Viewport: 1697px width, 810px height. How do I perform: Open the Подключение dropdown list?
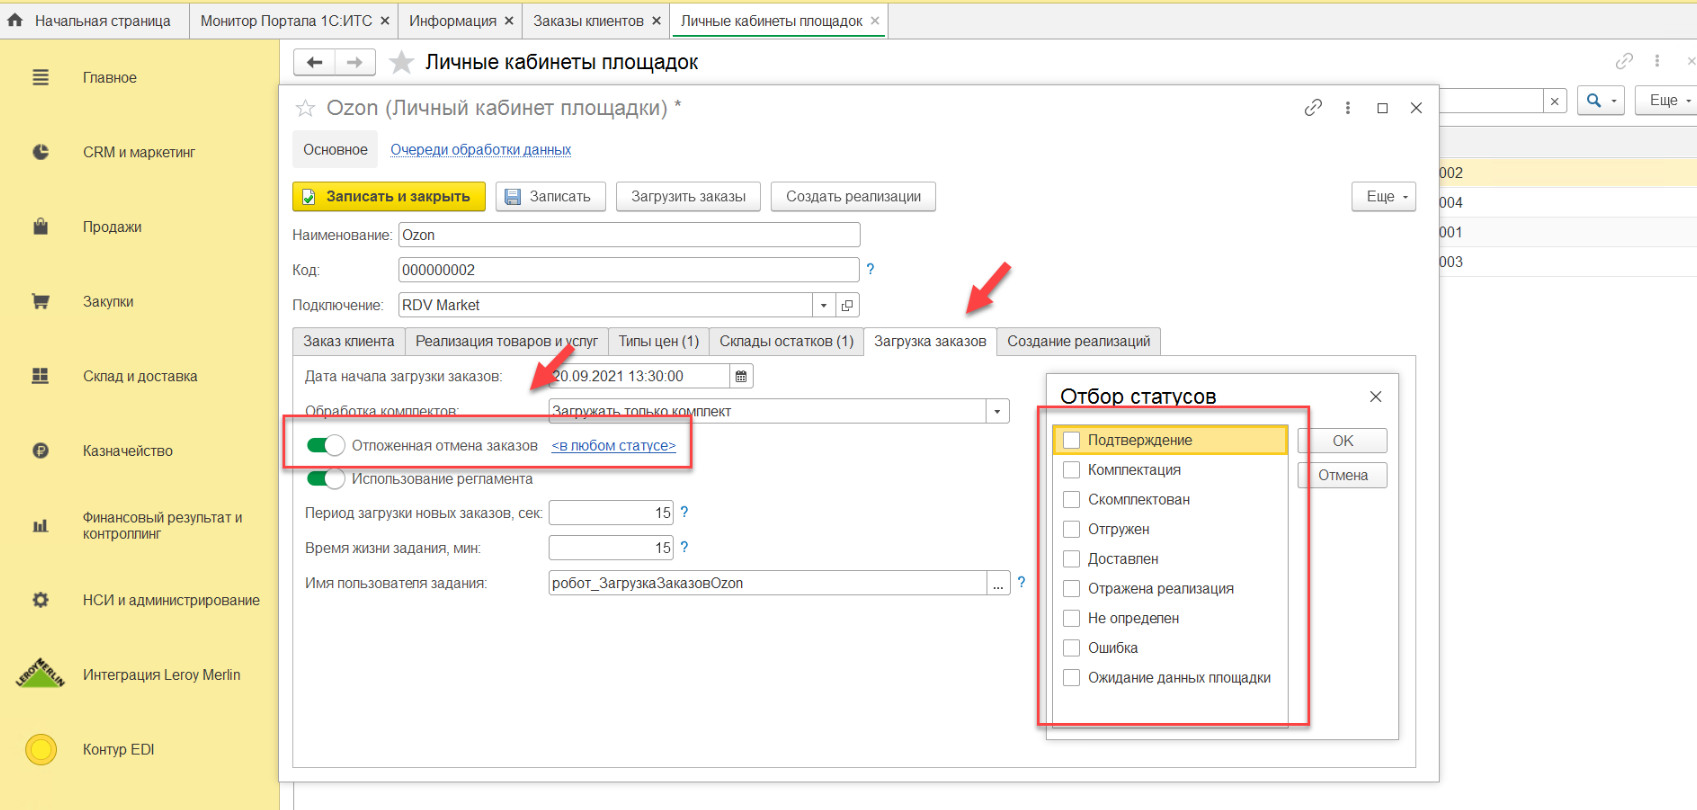point(823,305)
